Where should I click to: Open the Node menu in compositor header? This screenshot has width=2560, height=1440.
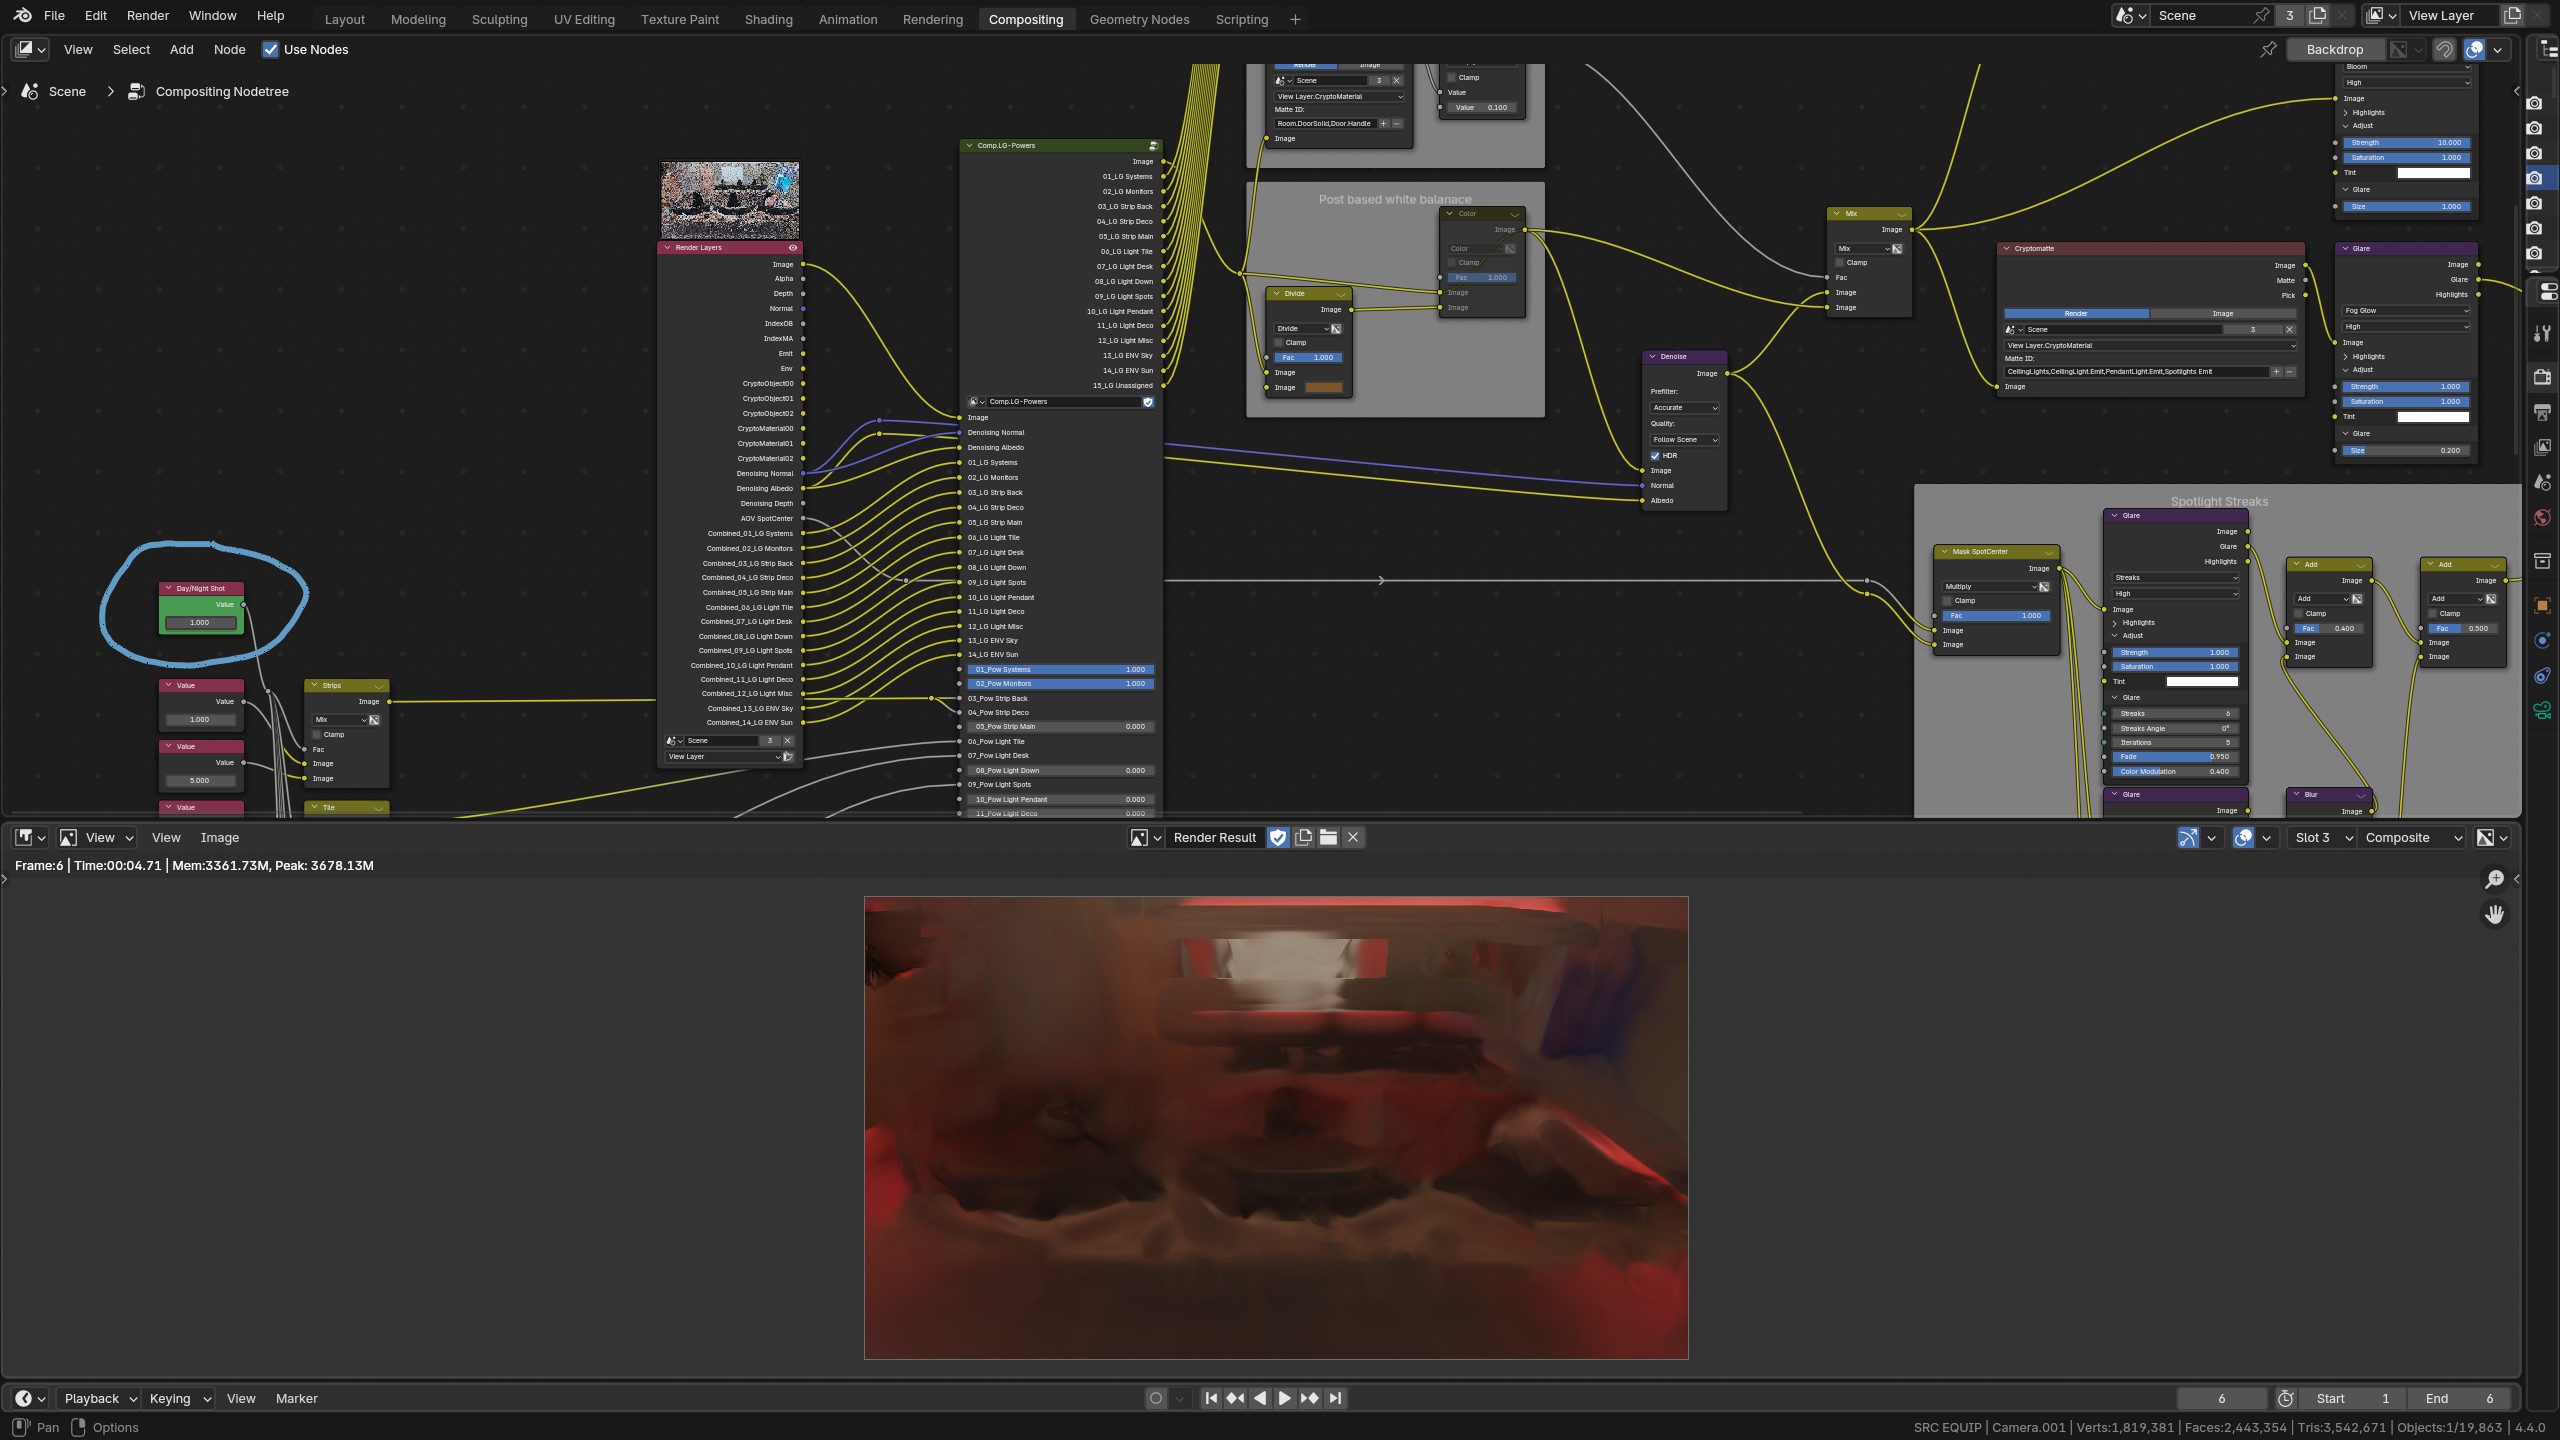tap(229, 49)
